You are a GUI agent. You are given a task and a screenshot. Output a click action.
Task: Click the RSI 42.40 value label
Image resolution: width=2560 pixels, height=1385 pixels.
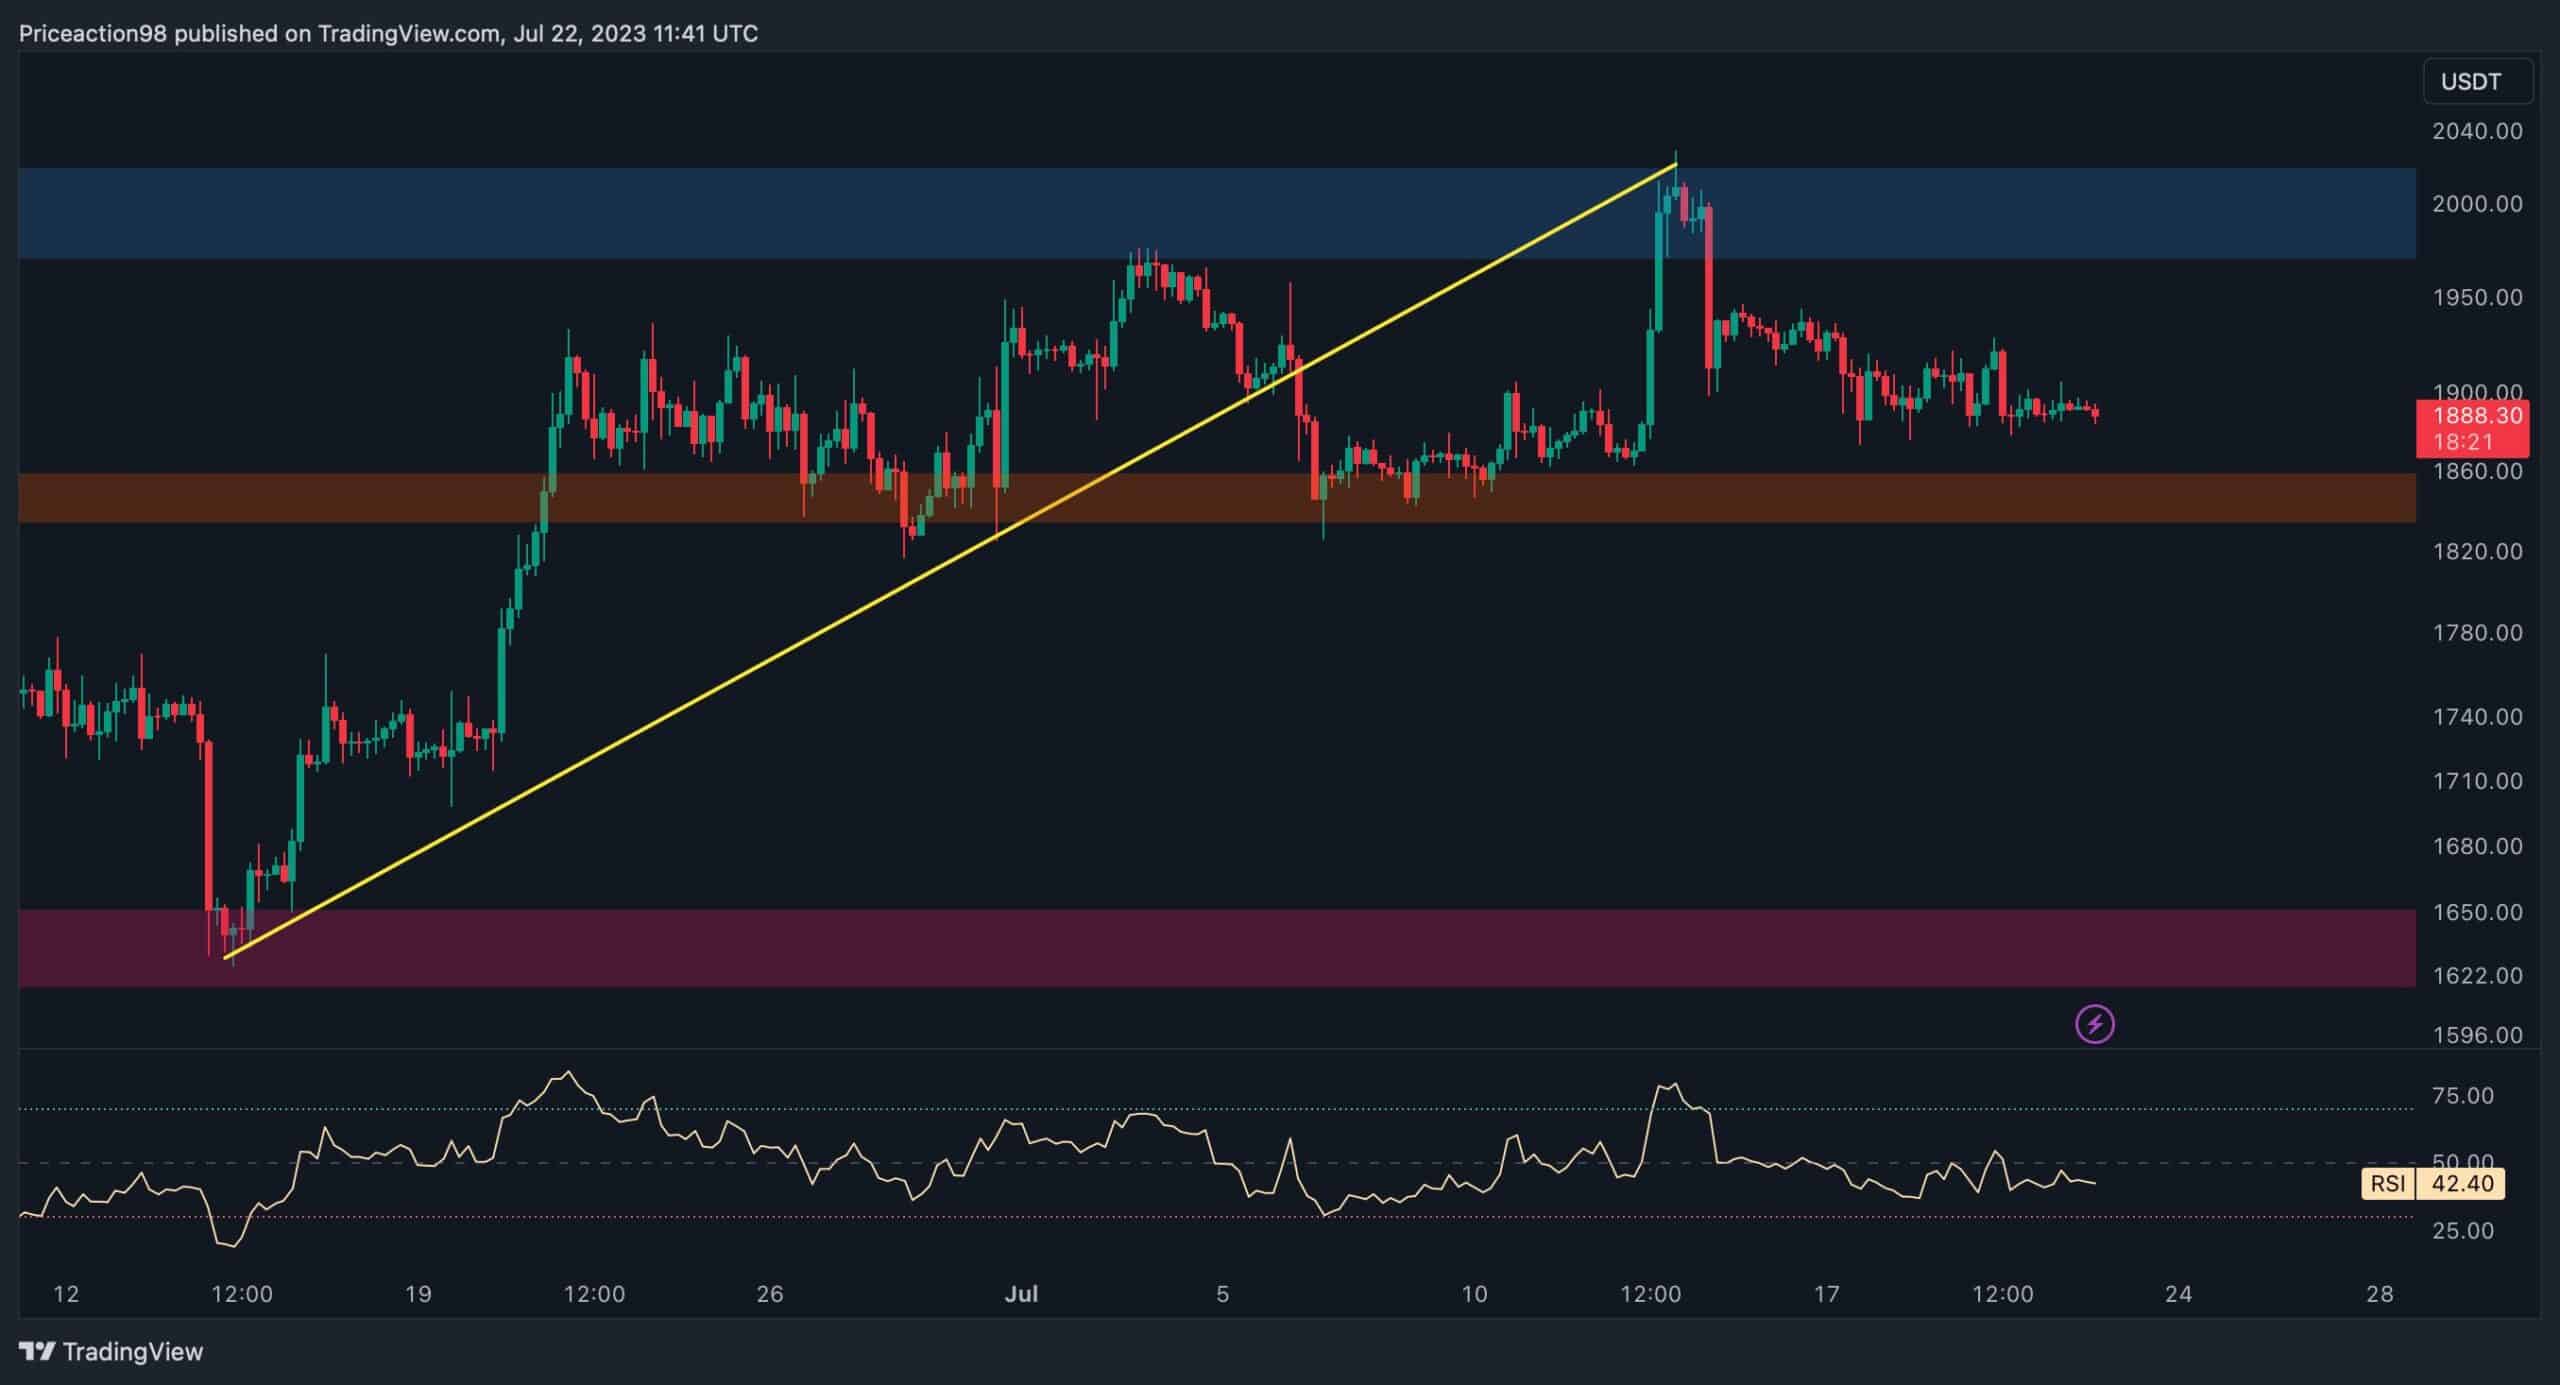[2432, 1184]
